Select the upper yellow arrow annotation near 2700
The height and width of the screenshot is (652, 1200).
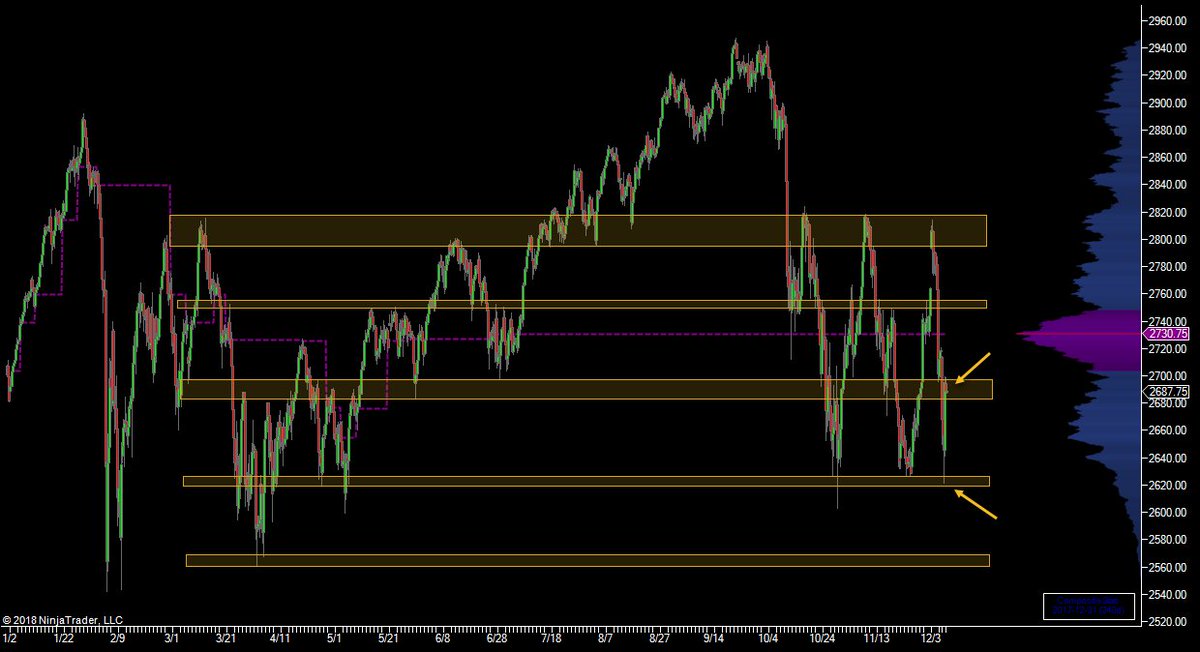pyautogui.click(x=975, y=365)
